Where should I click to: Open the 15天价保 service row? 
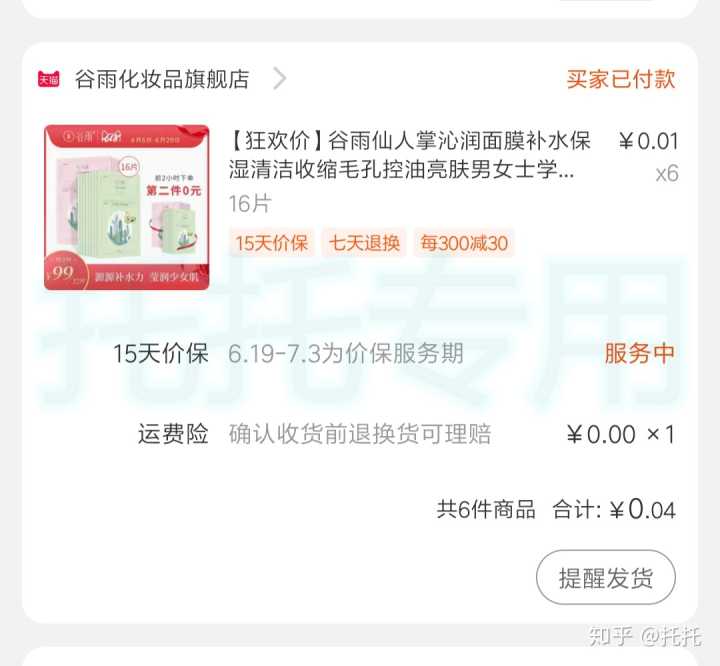point(360,354)
